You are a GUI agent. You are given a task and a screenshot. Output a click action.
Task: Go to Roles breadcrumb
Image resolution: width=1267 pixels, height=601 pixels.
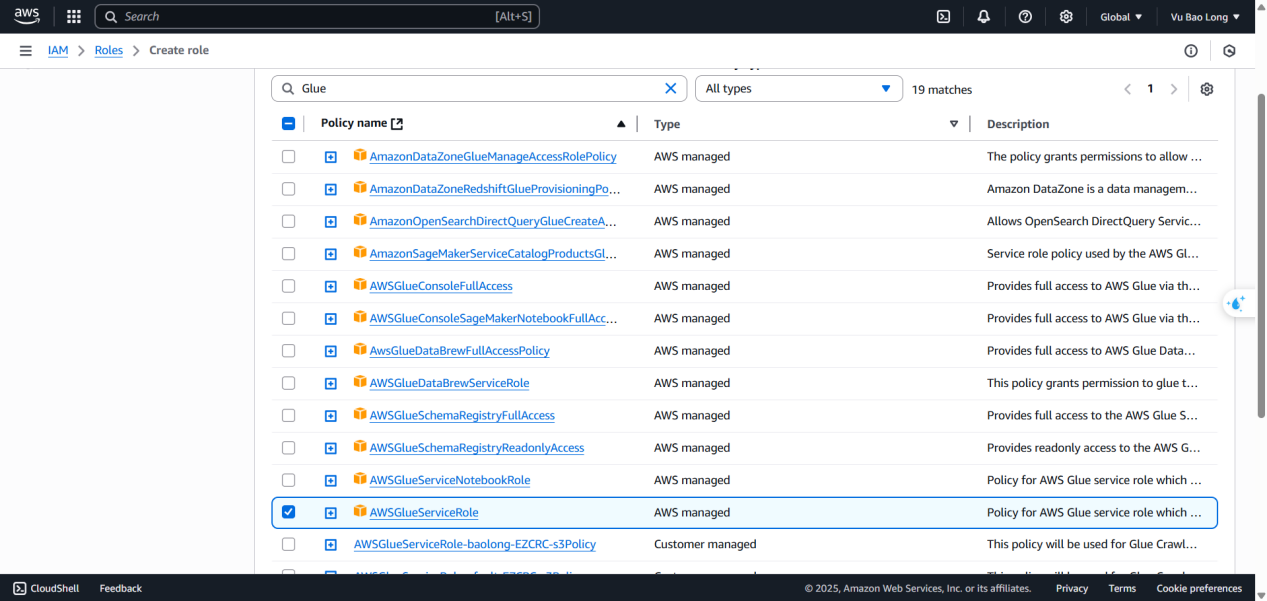click(109, 50)
